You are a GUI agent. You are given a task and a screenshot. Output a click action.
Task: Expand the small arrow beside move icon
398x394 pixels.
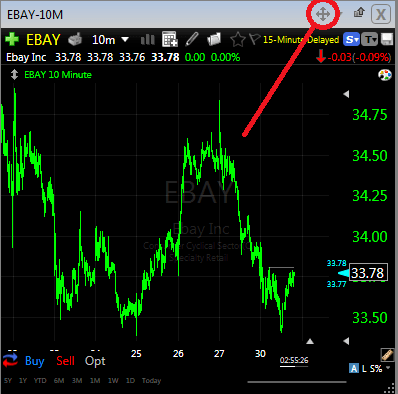click(340, 14)
